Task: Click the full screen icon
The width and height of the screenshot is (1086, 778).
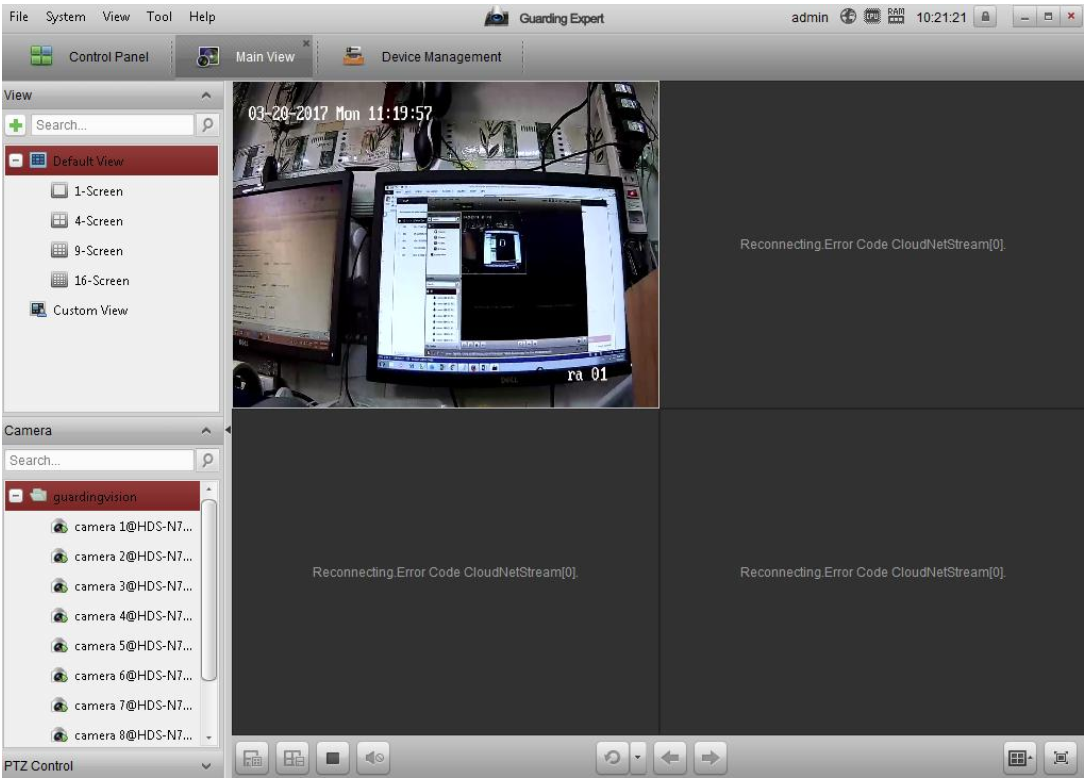Action: [1062, 758]
